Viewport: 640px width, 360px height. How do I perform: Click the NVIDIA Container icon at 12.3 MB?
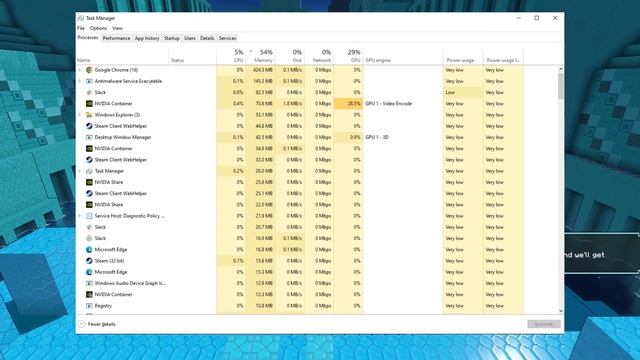[89, 295]
